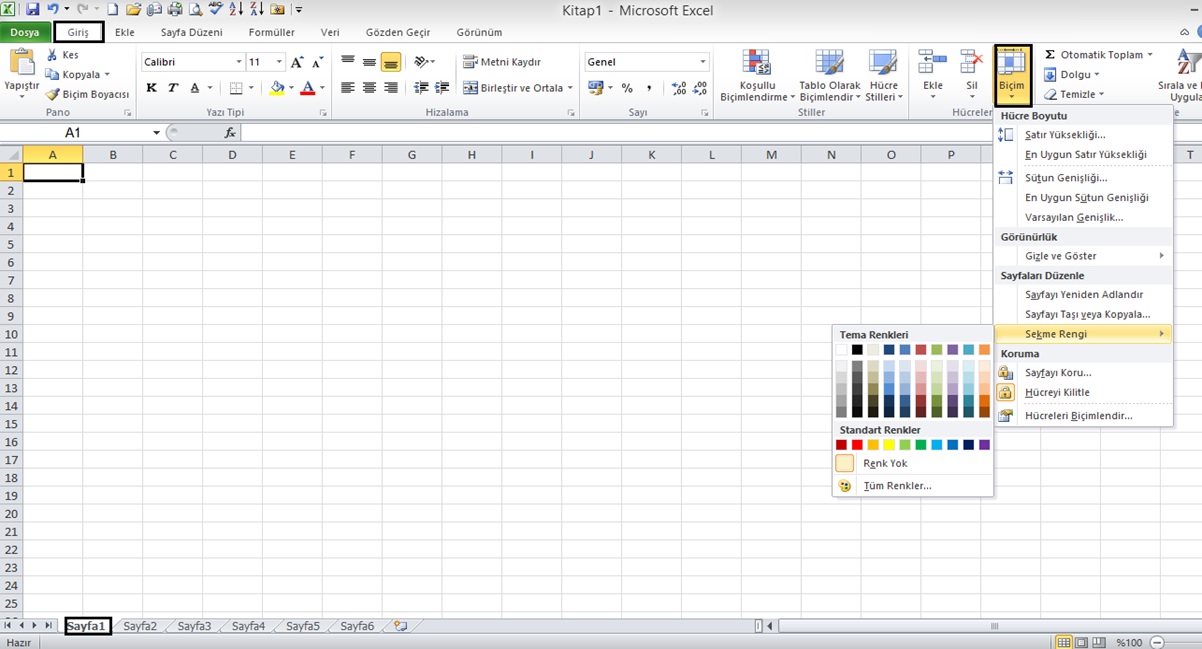Select Sayfayı Yeniden Adlandır menu item
1202x649 pixels.
coord(1083,295)
